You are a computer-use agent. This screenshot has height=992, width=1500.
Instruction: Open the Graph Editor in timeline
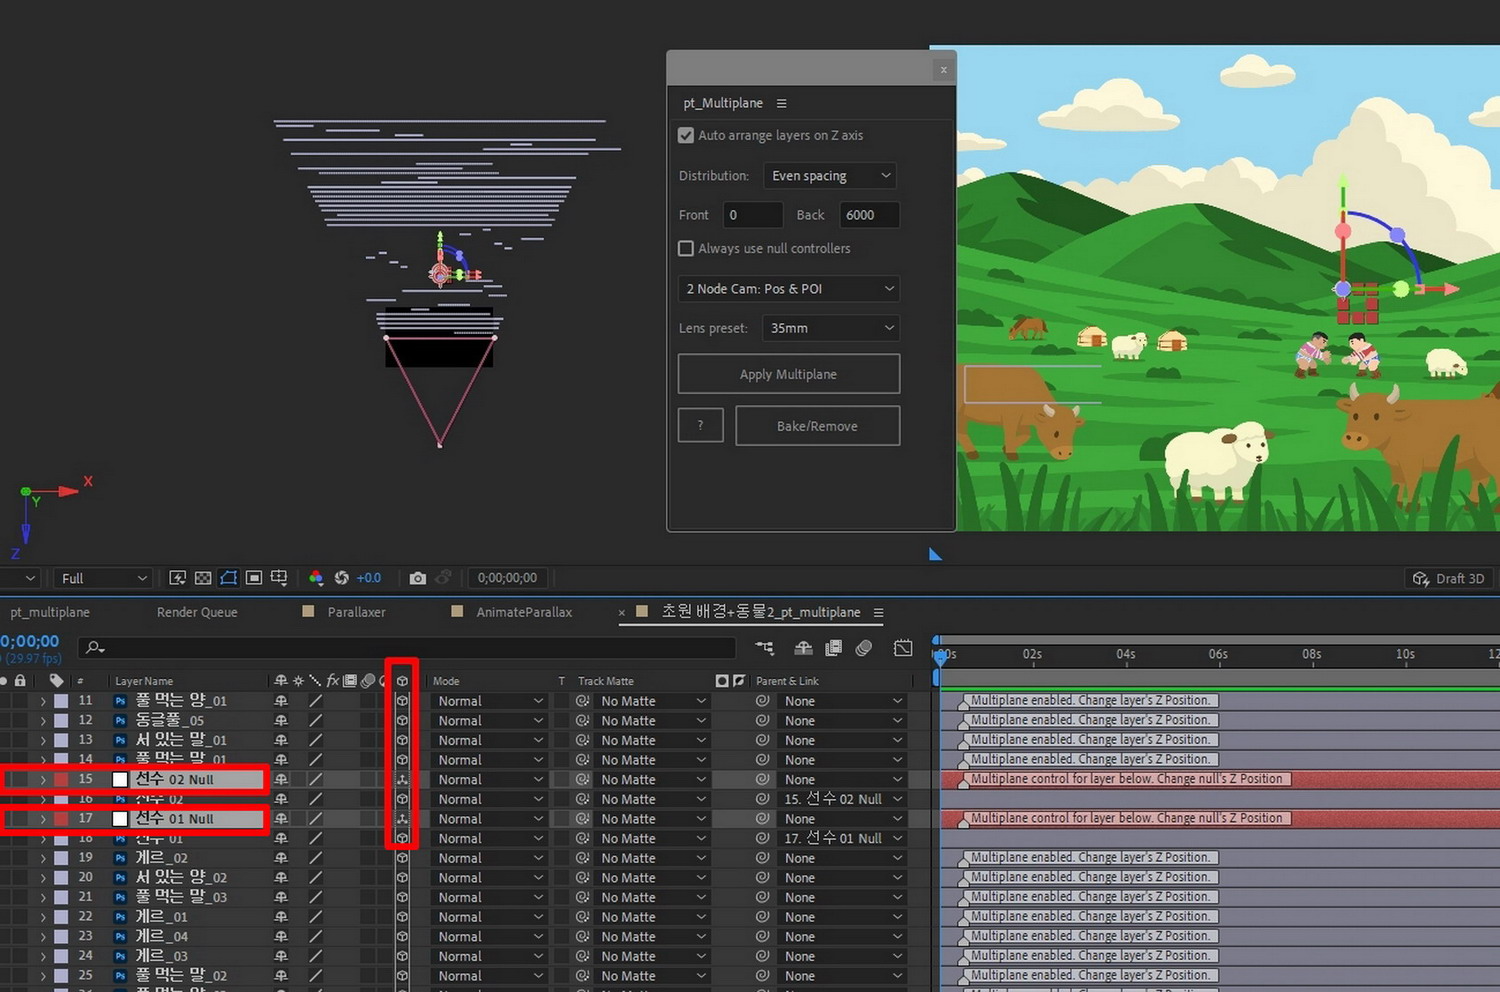(x=903, y=648)
